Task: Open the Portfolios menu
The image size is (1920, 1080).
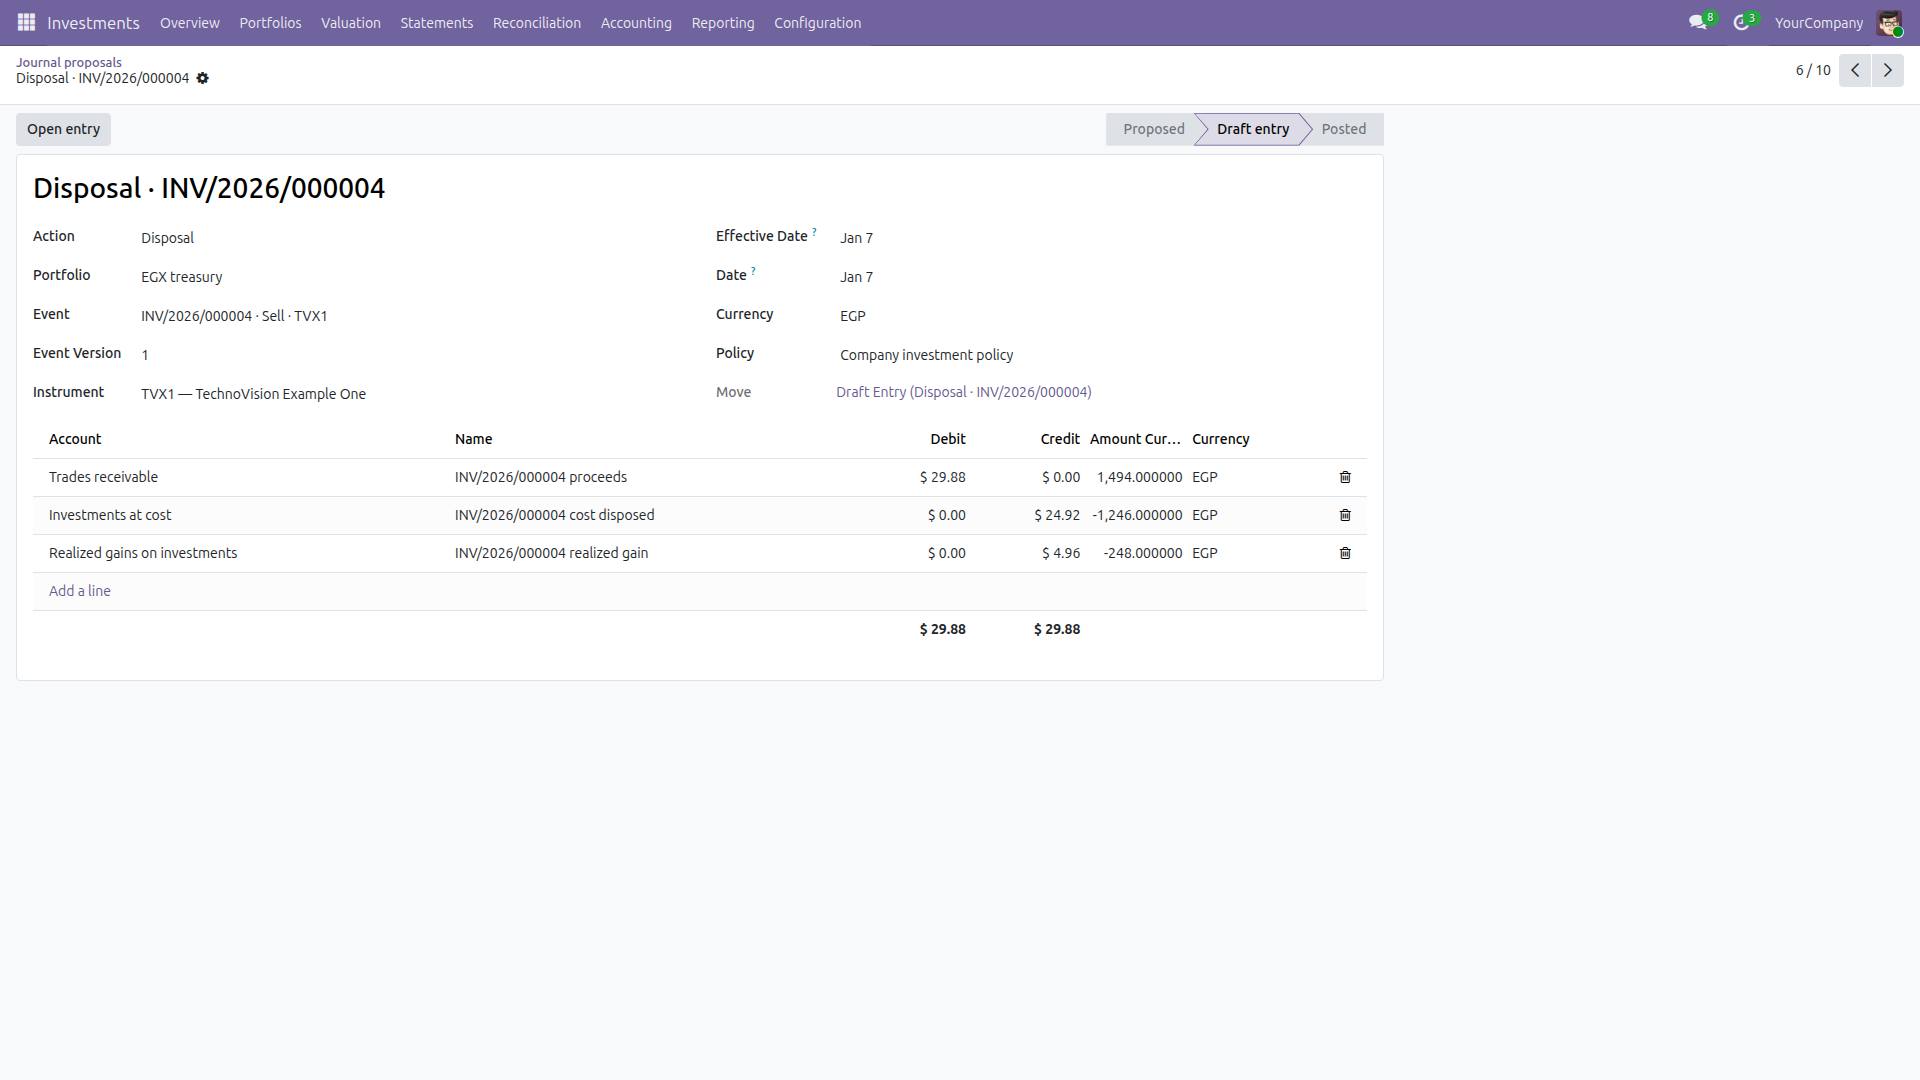Action: pyautogui.click(x=270, y=22)
